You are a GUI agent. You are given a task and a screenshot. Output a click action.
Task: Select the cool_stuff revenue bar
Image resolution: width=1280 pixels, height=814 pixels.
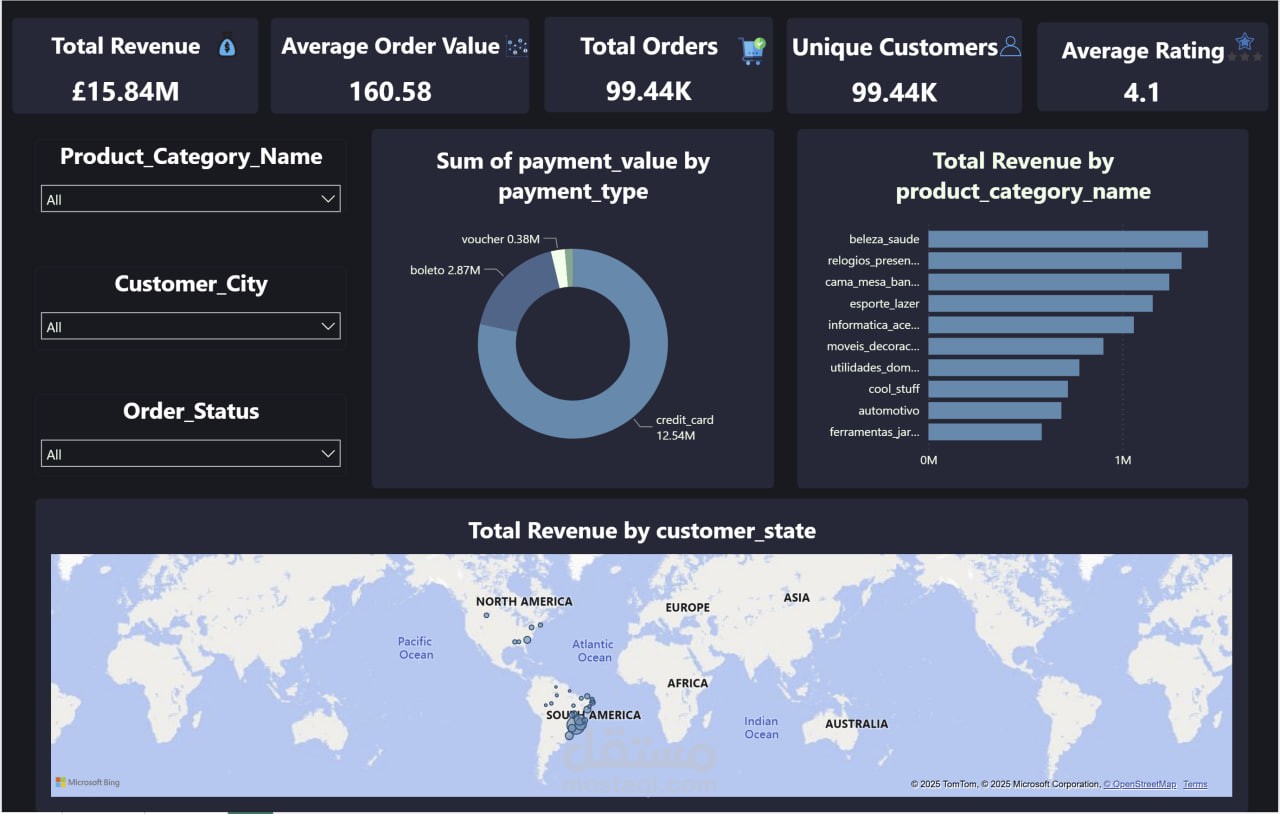pyautogui.click(x=998, y=389)
